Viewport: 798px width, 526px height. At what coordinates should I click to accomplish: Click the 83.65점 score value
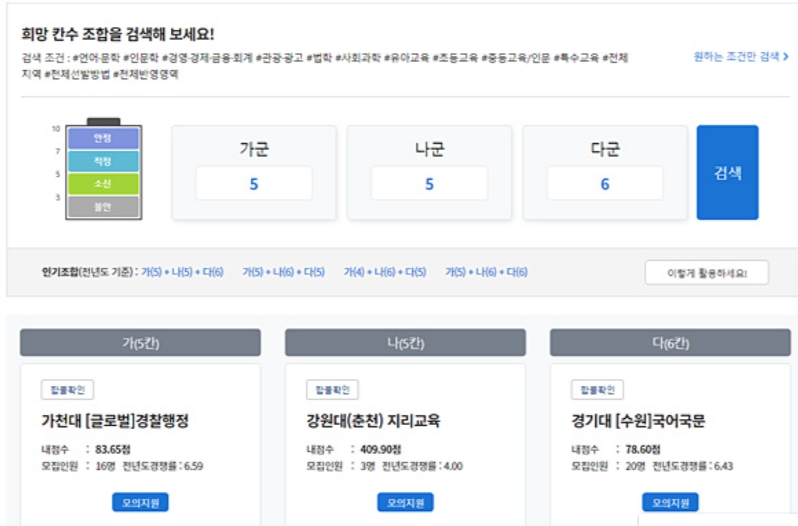coord(113,449)
